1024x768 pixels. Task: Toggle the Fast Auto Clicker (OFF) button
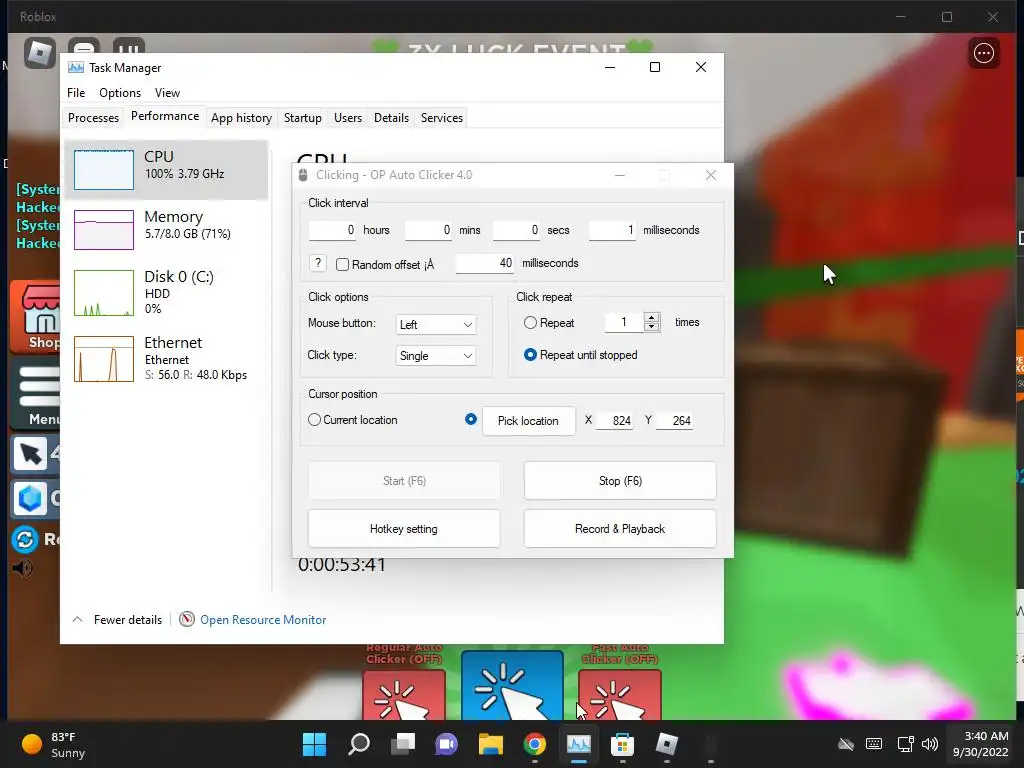620,694
